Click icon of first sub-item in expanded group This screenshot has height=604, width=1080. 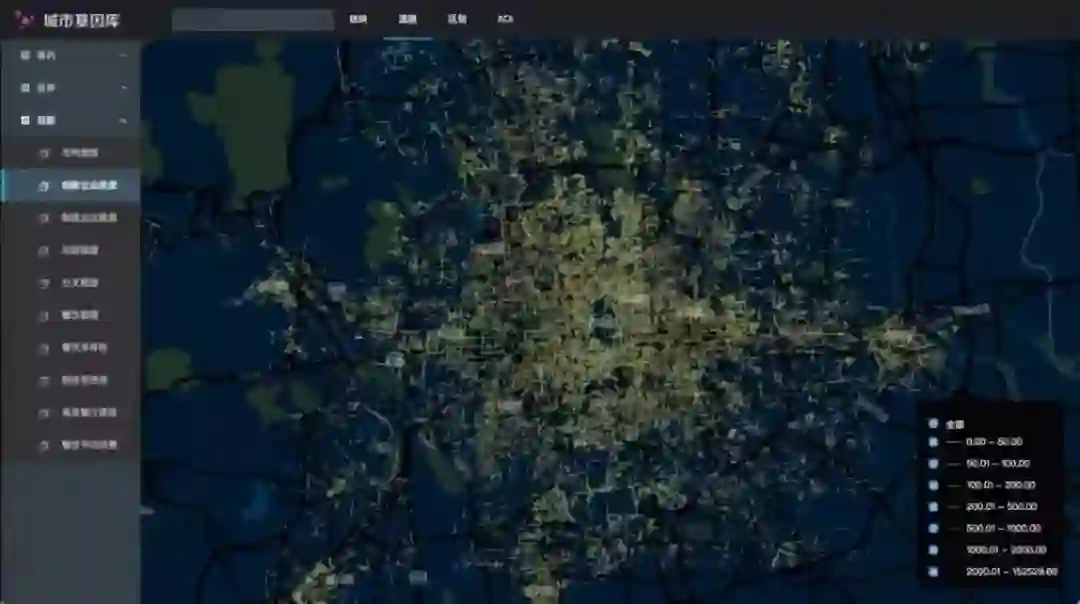point(44,153)
